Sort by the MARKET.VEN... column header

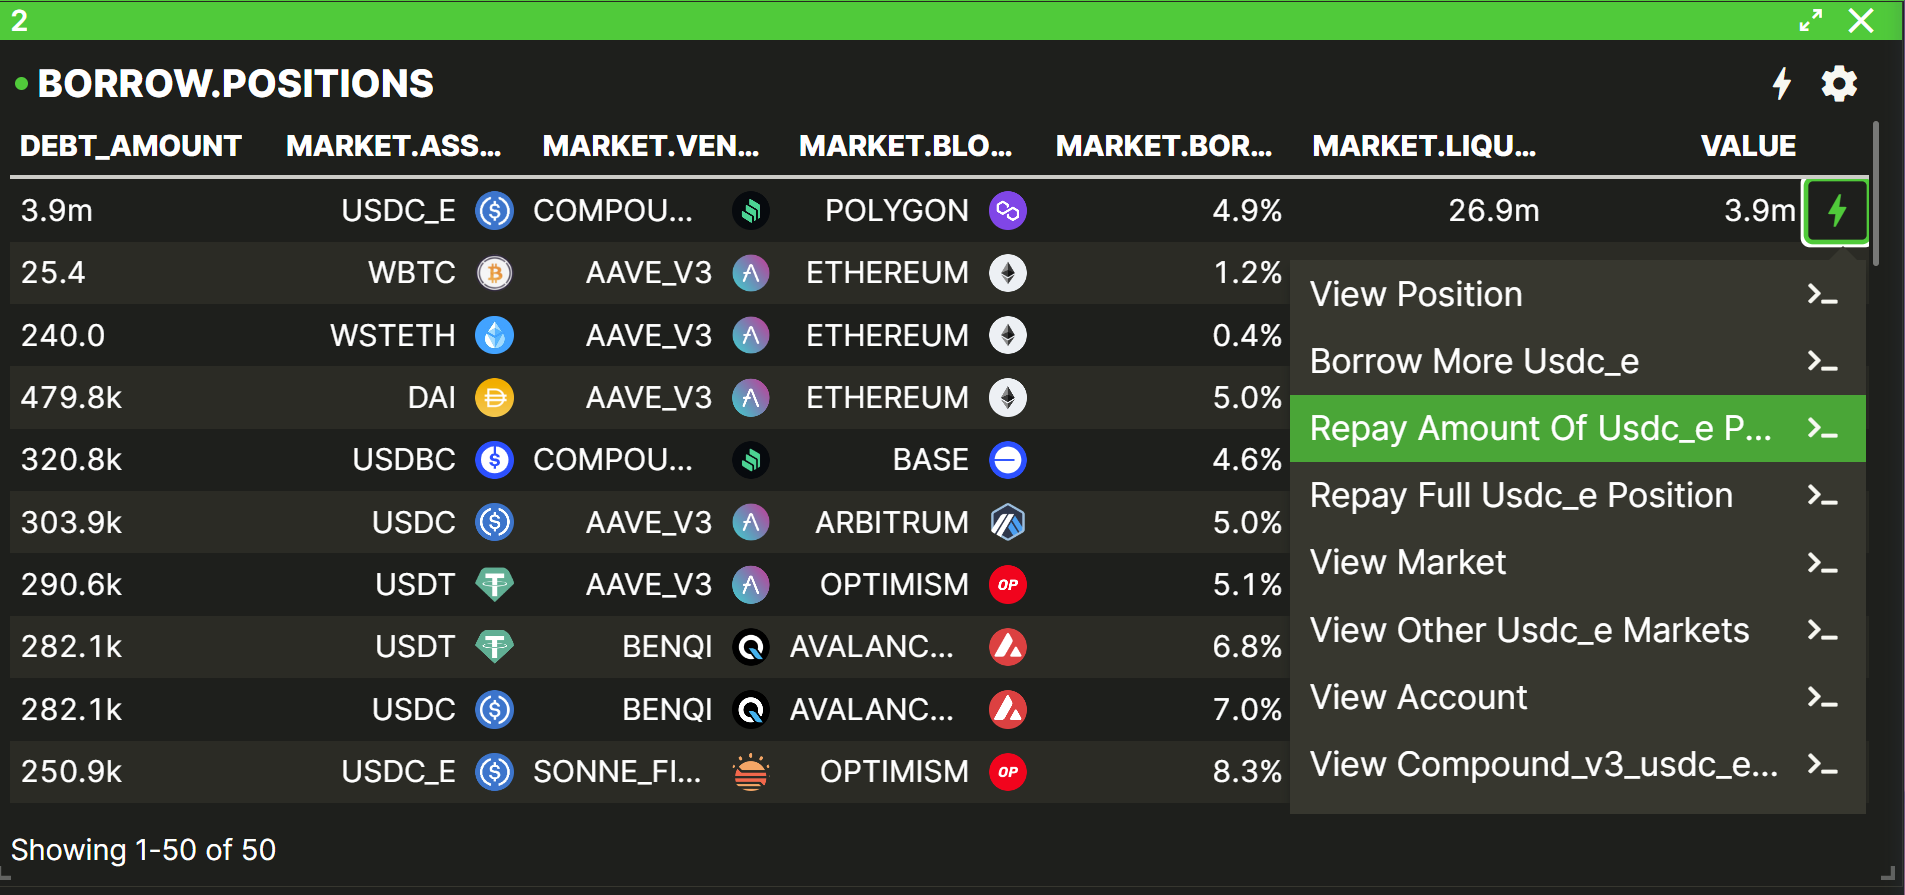tap(651, 146)
